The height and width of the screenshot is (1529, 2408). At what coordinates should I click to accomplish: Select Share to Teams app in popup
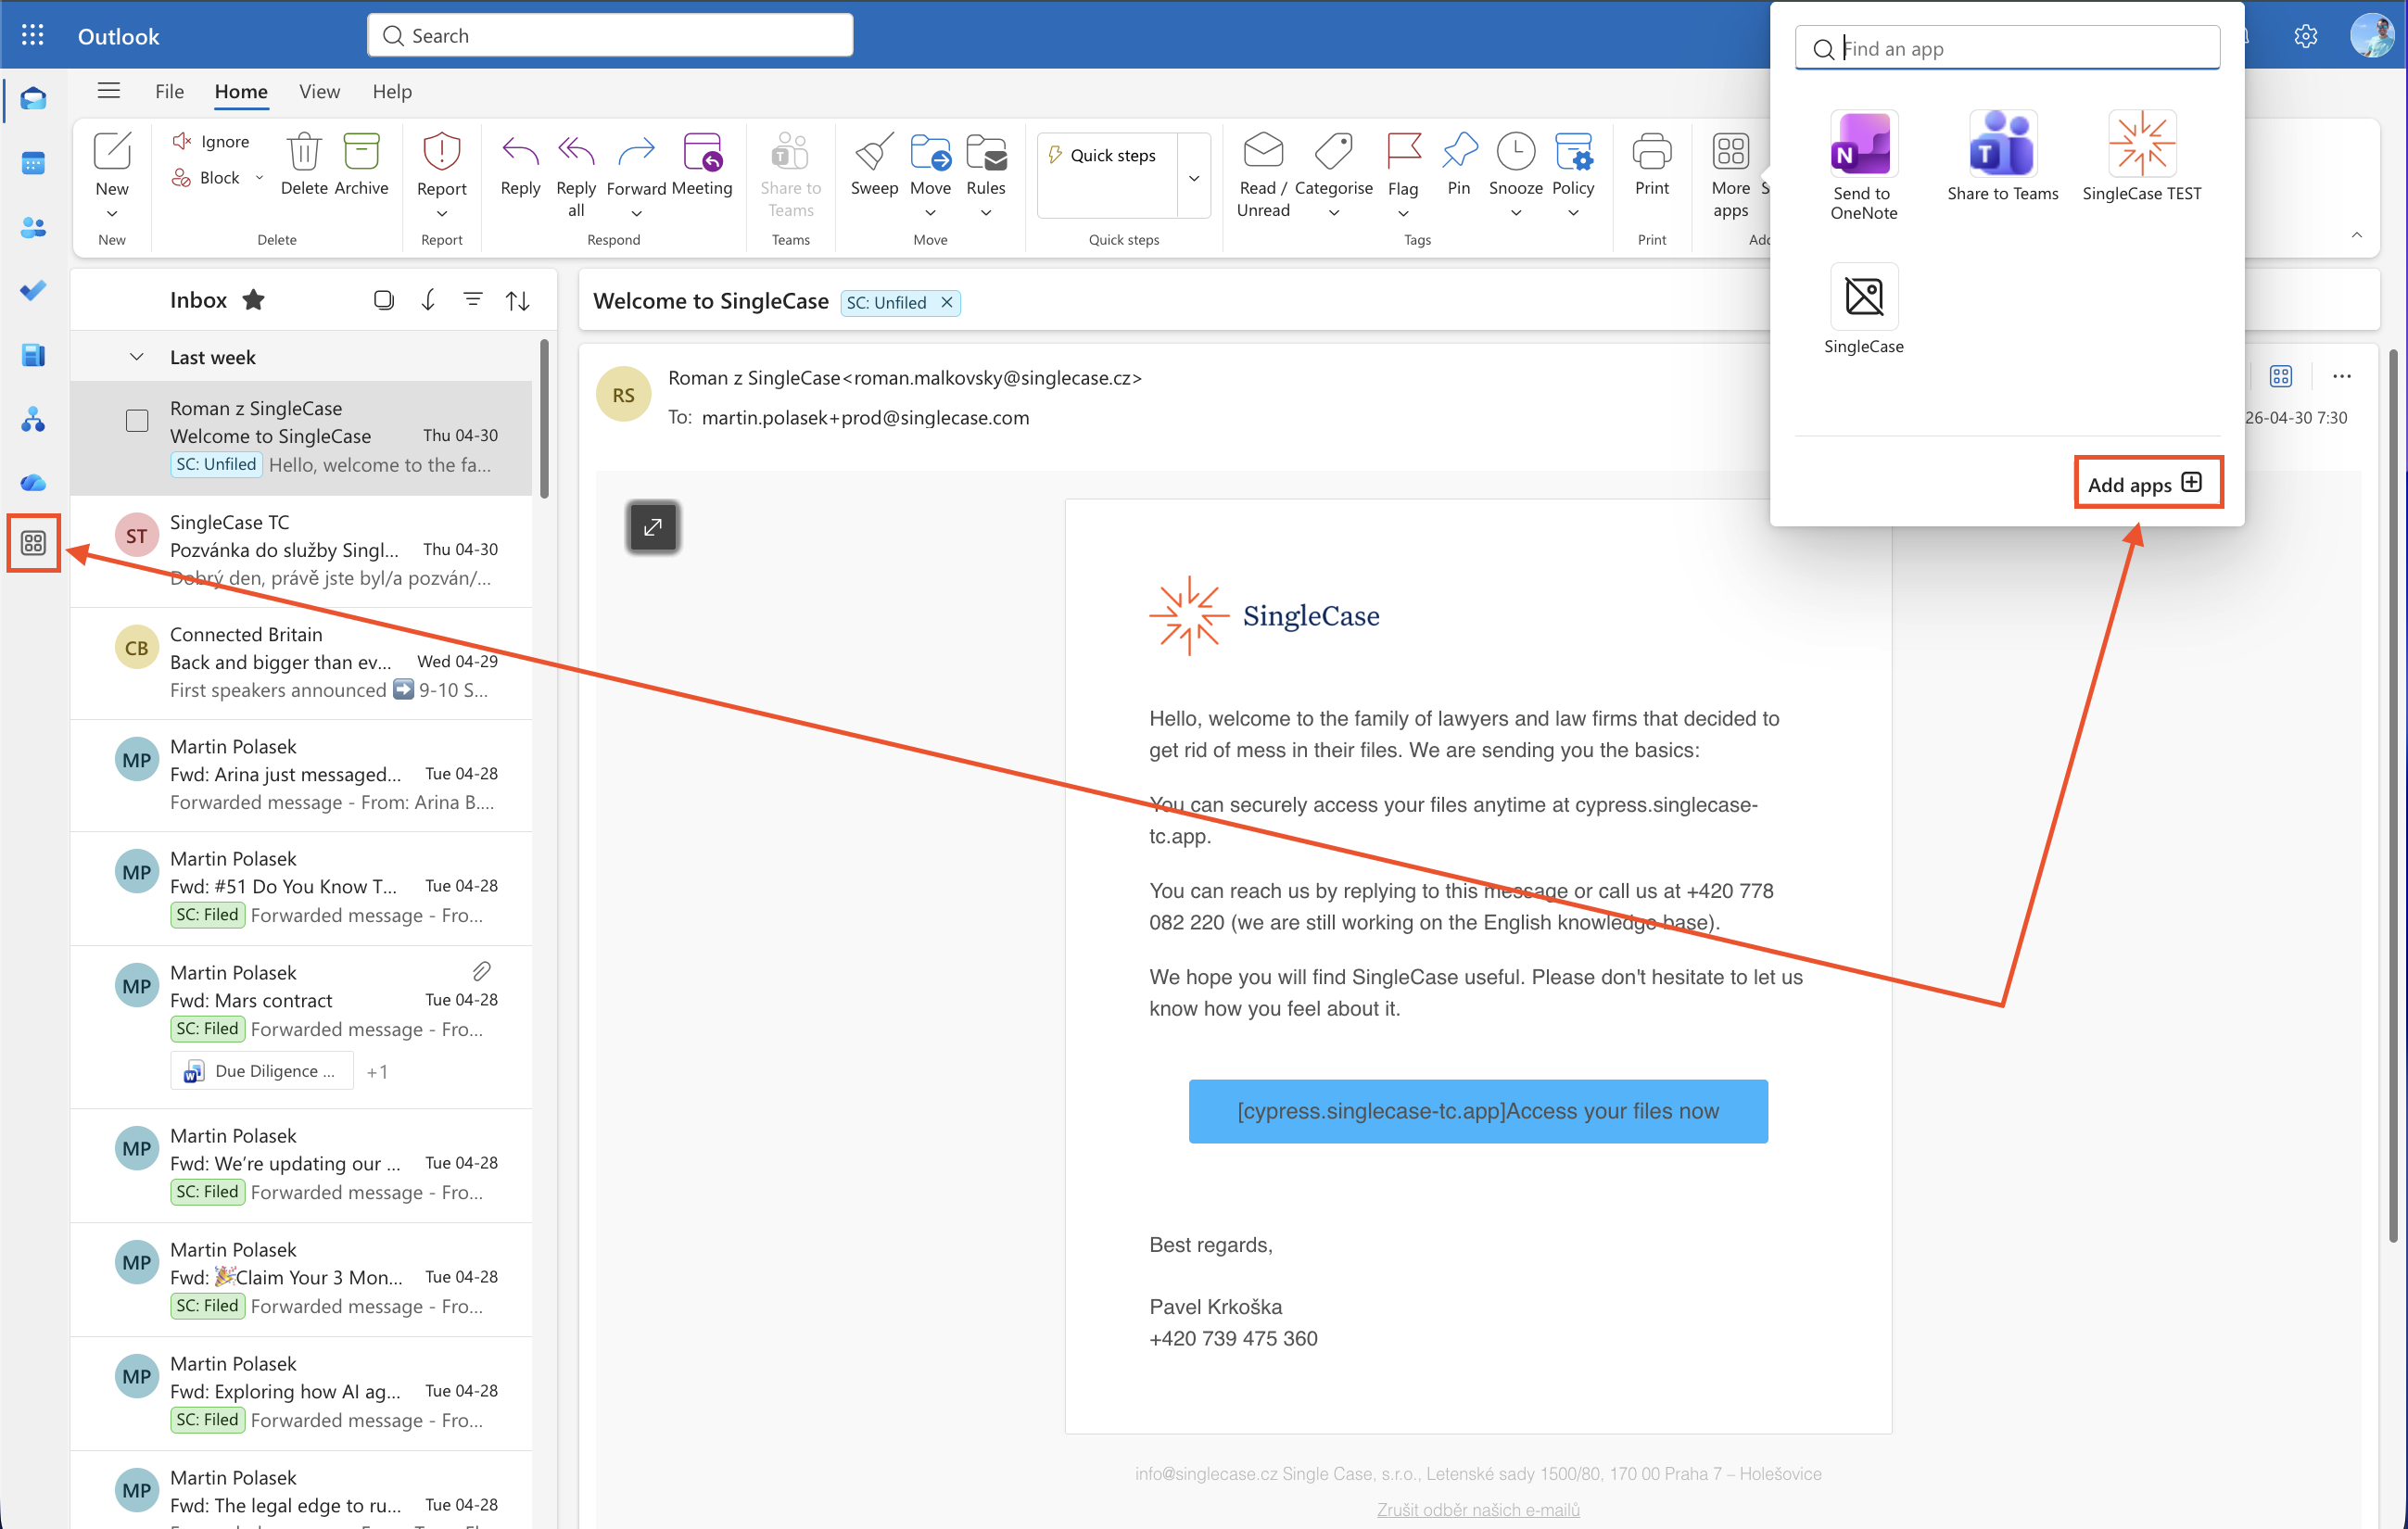[x=2002, y=157]
